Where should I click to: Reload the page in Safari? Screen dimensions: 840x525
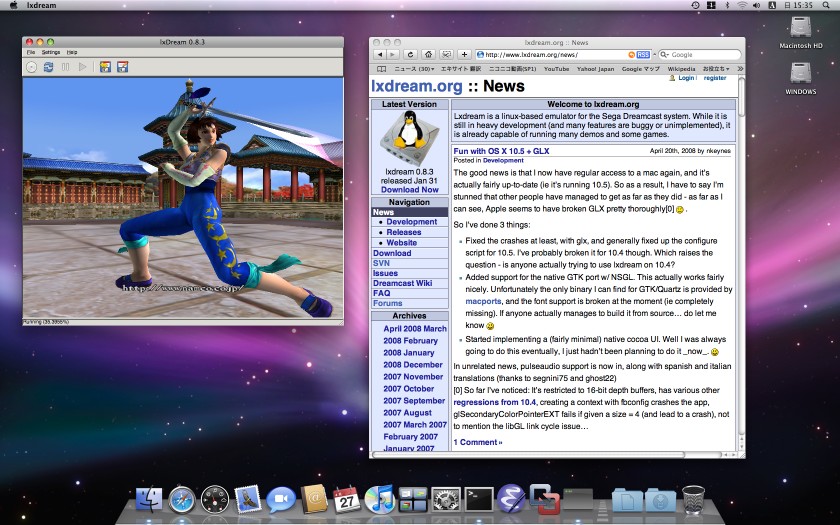[410, 55]
